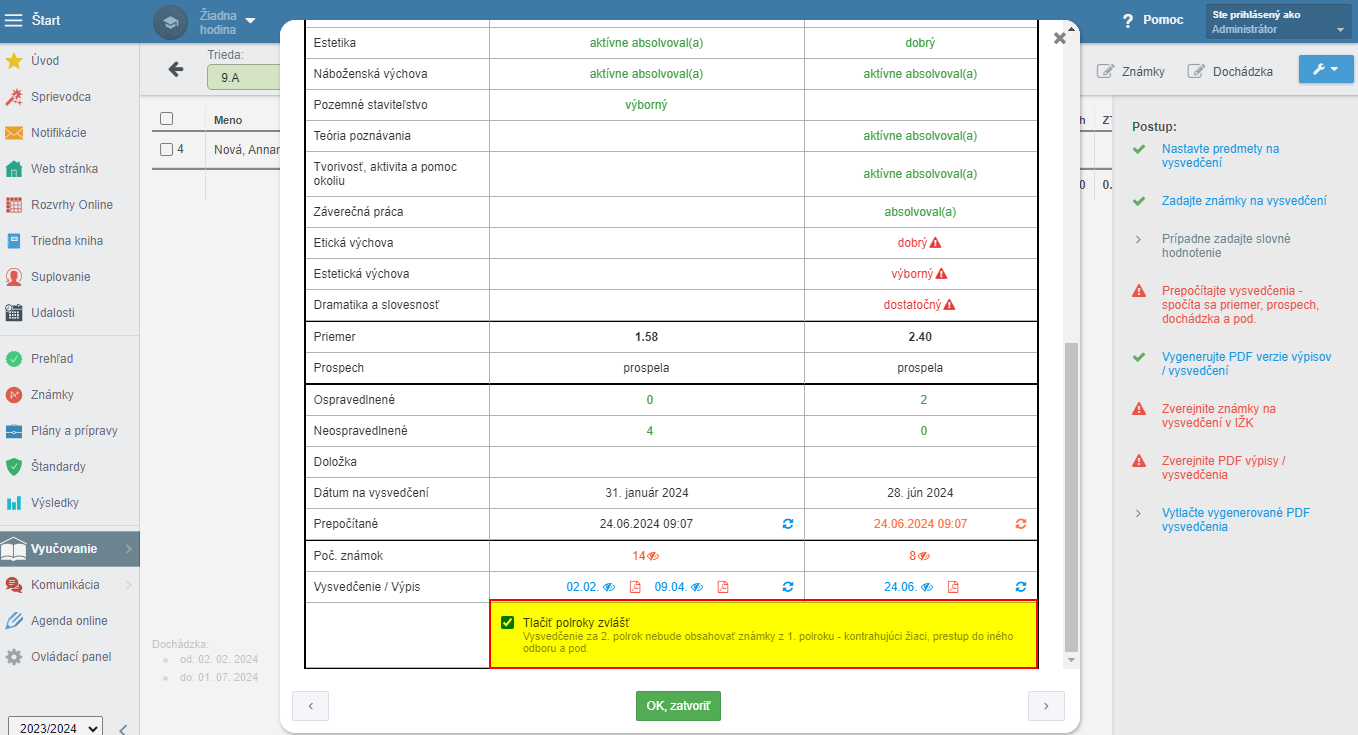Check the box for student Nová, Anna
This screenshot has width=1358, height=735.
[167, 150]
